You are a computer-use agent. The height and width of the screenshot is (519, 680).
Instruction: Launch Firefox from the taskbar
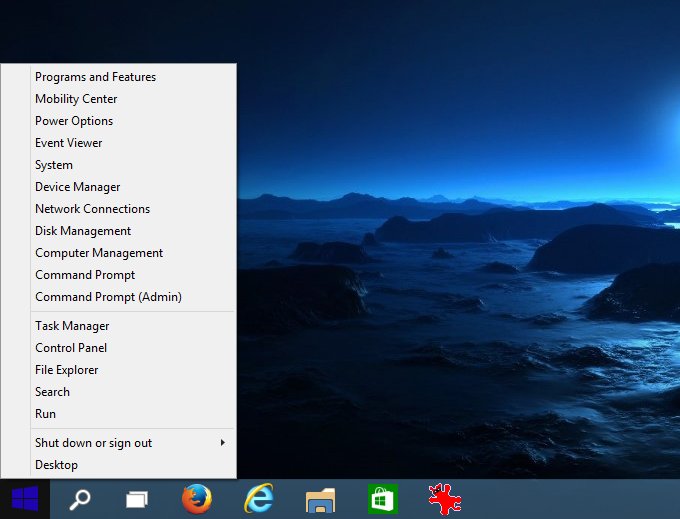pyautogui.click(x=197, y=499)
